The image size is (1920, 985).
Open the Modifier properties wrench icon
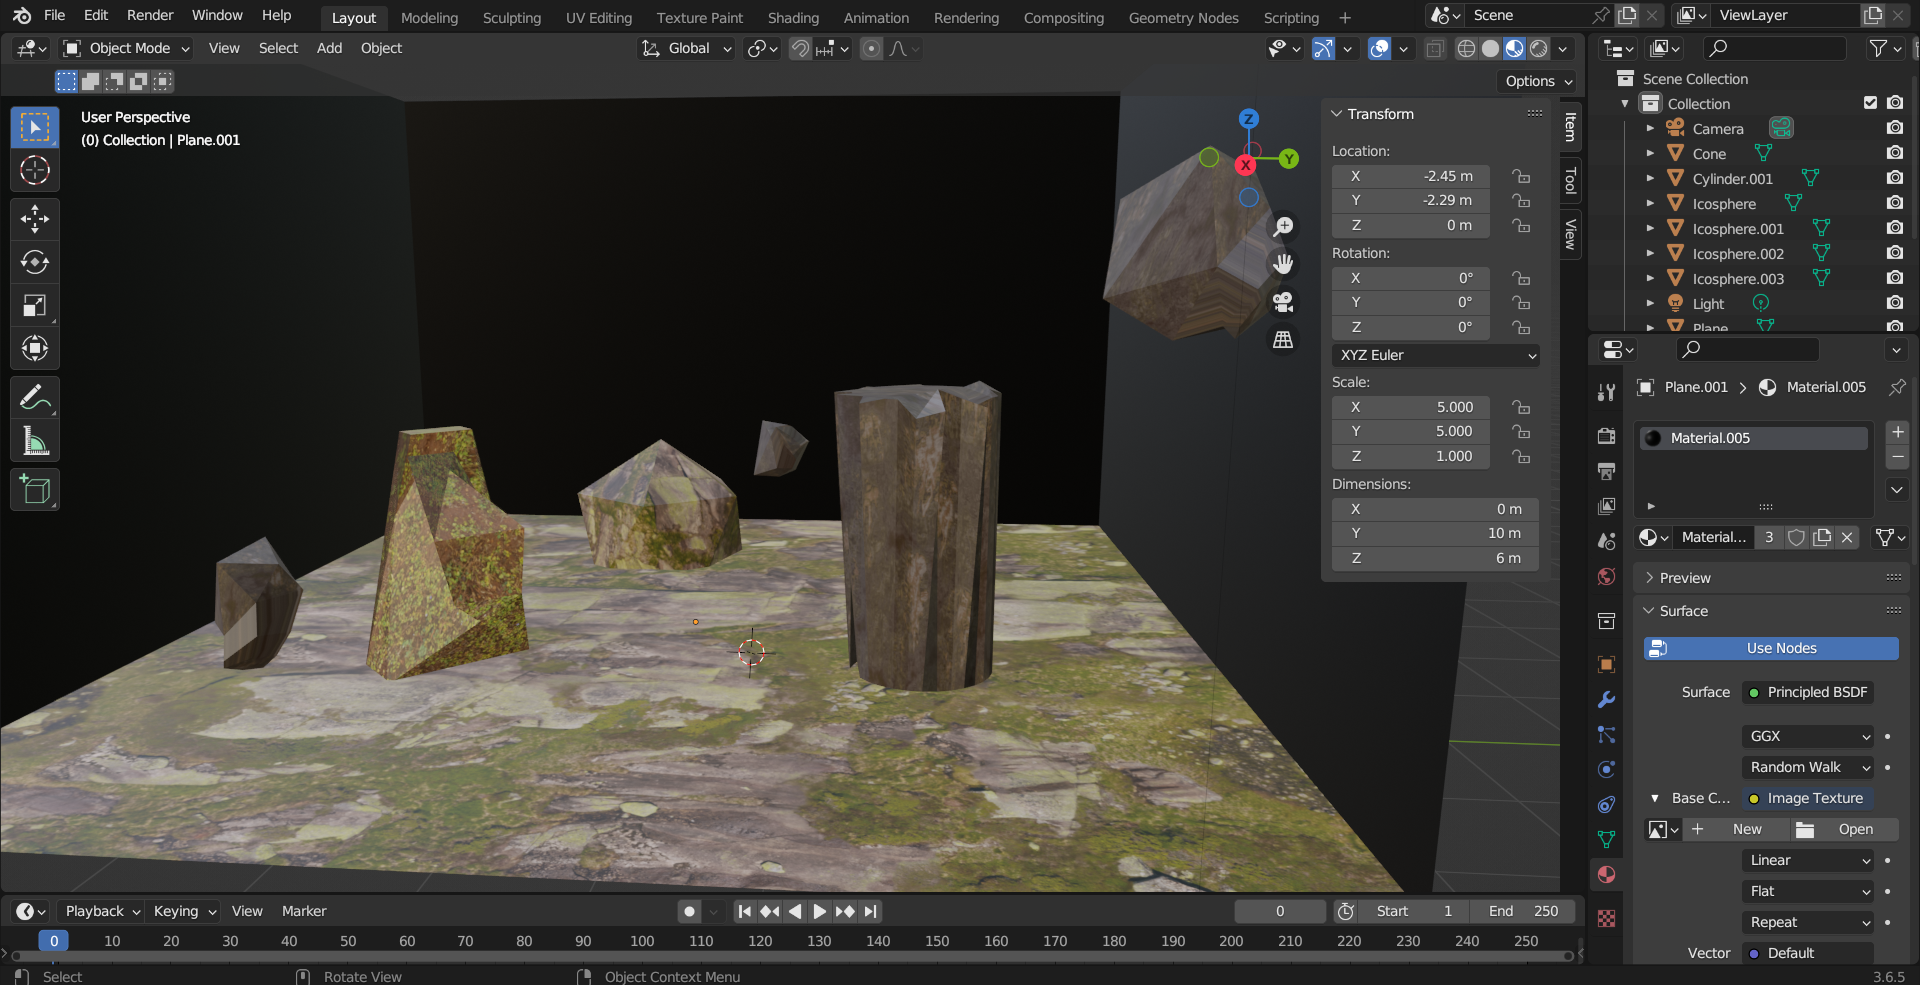point(1606,700)
